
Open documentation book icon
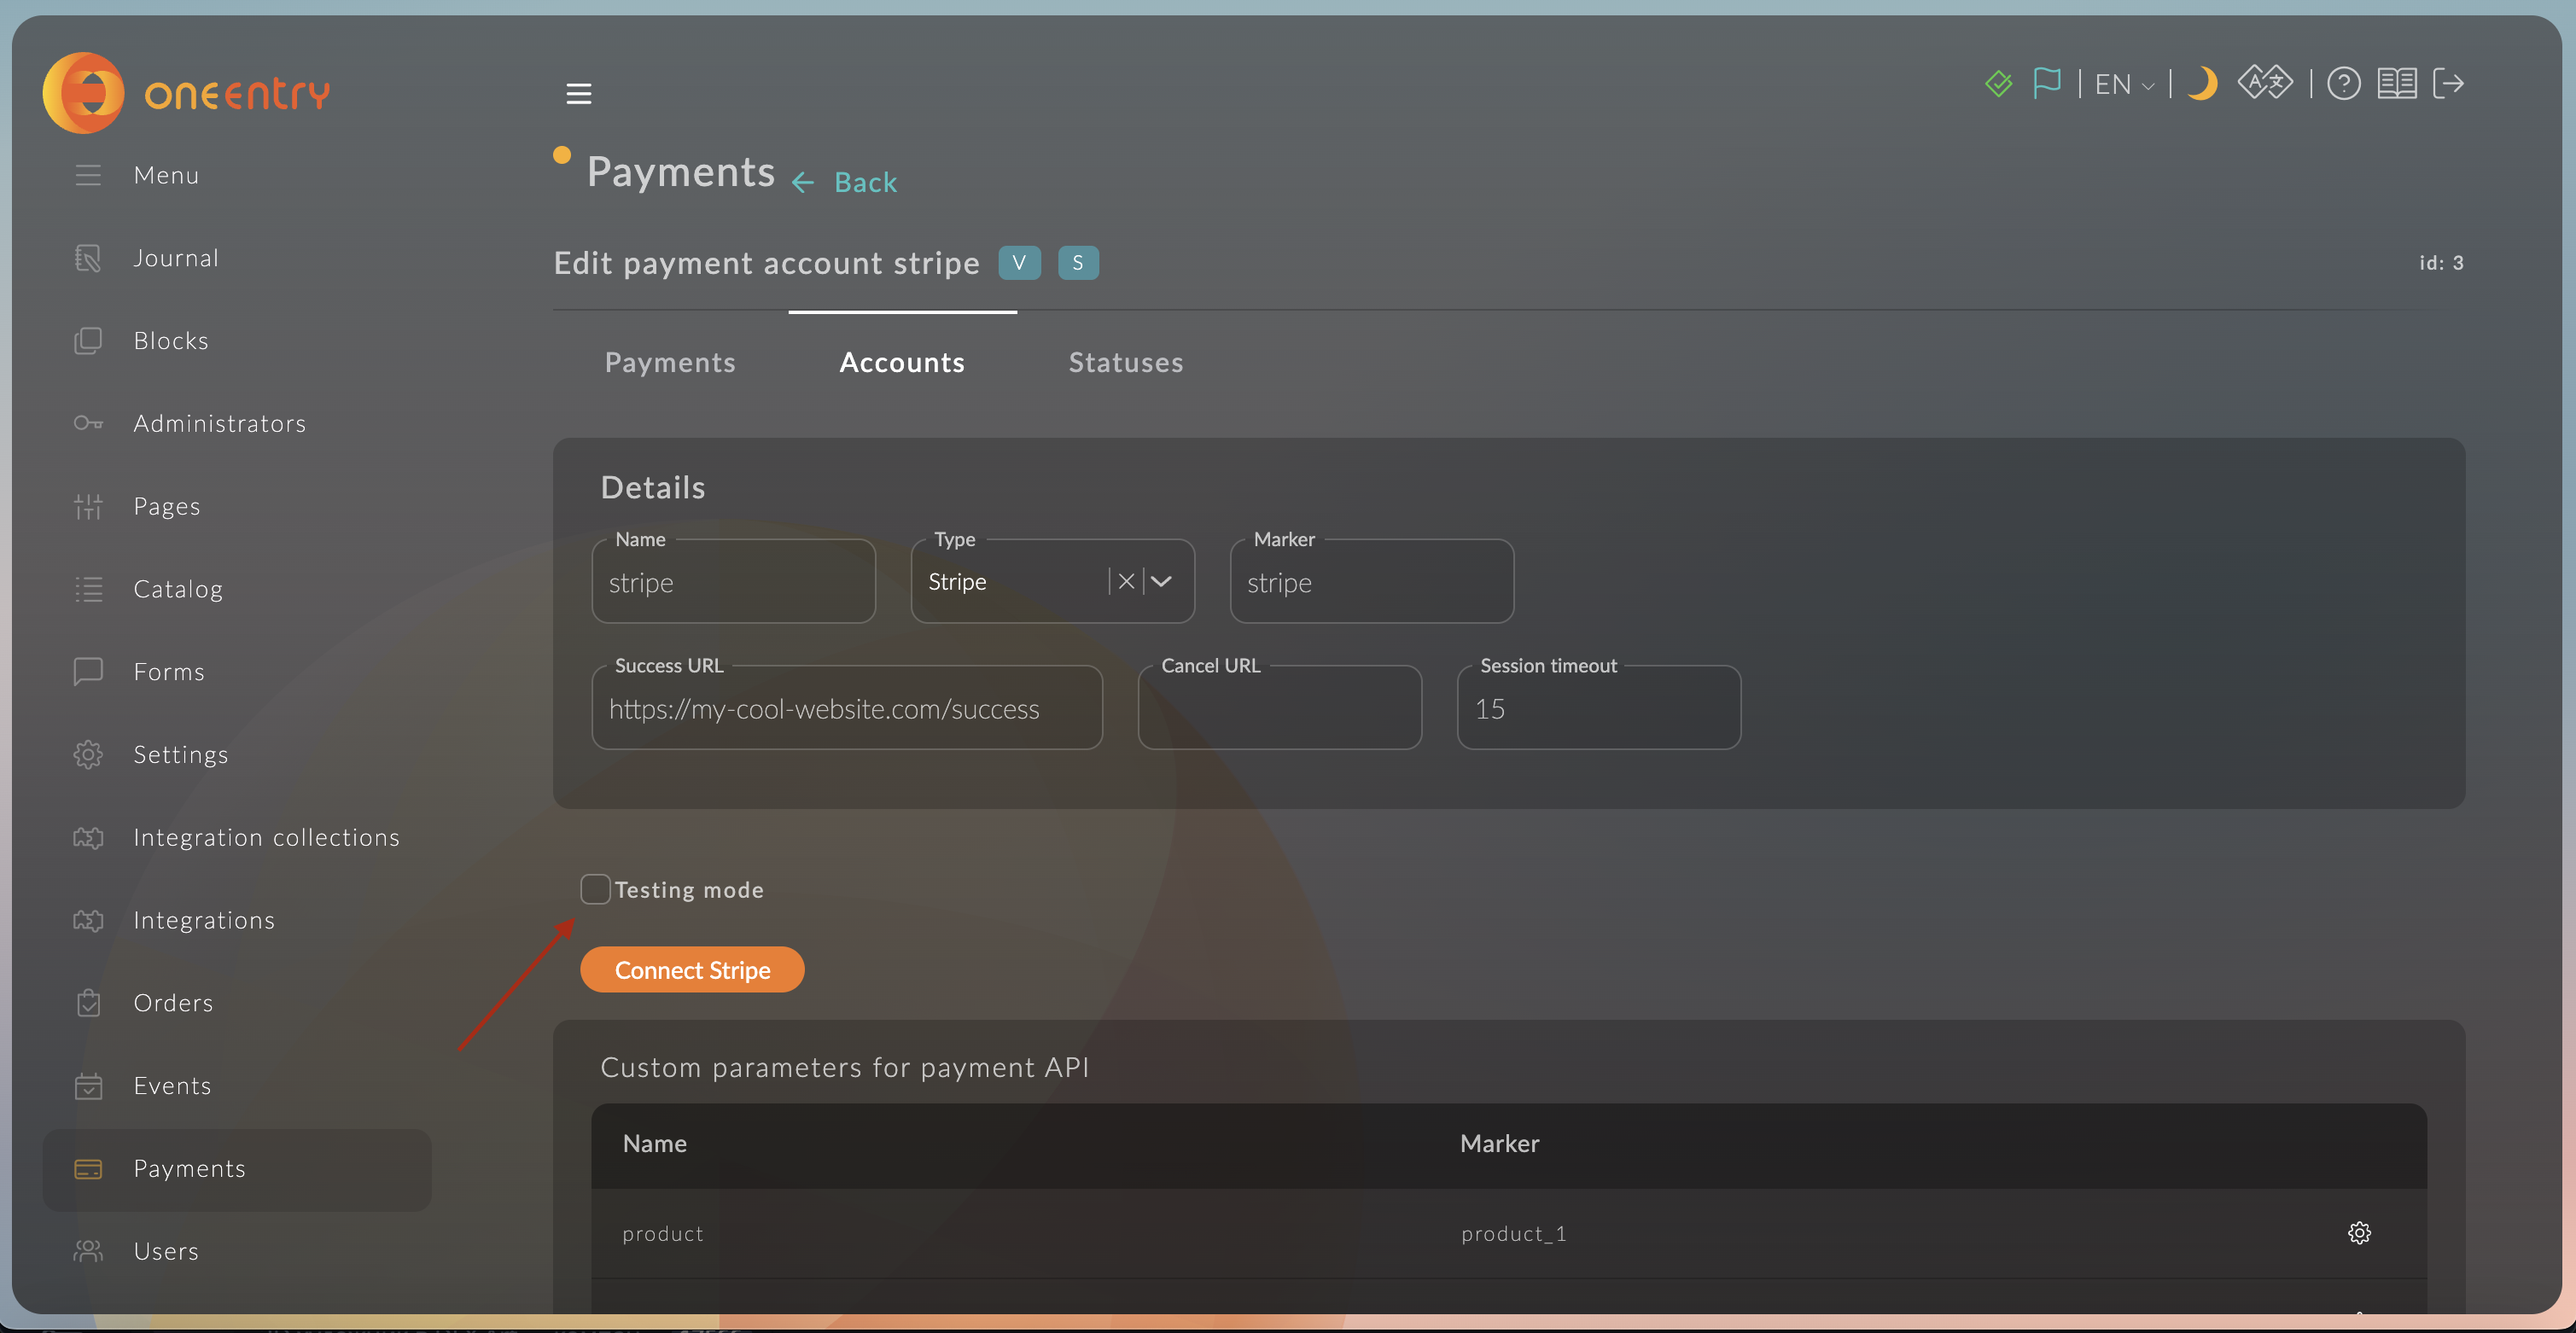(x=2396, y=84)
